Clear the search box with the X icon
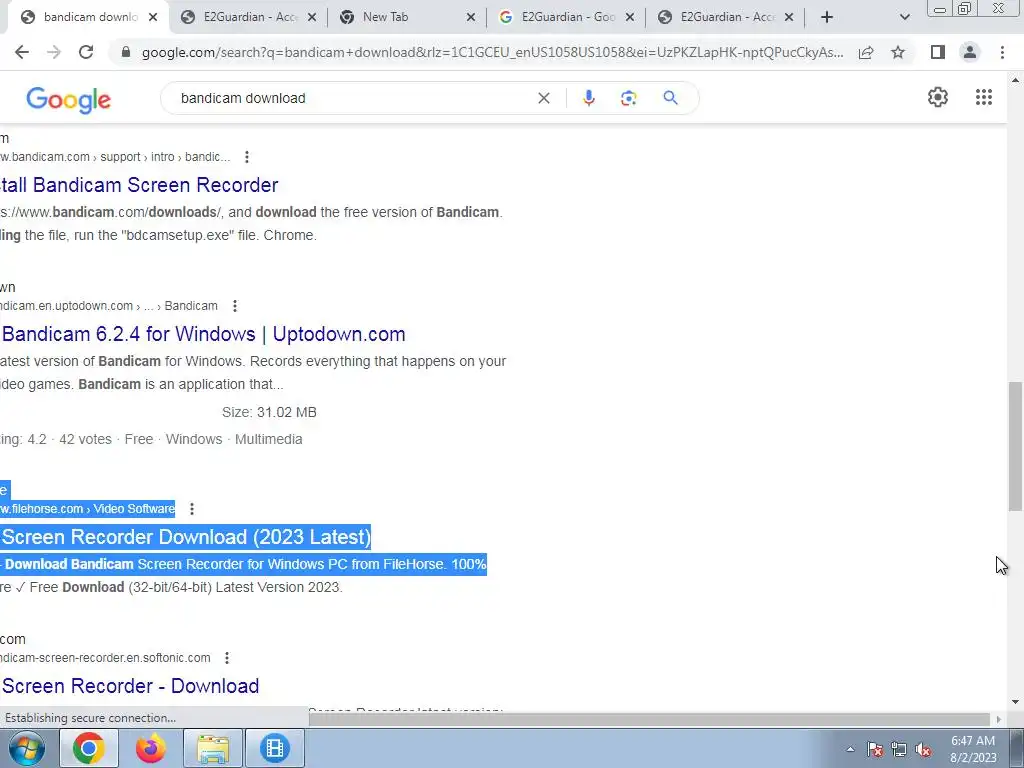 tap(543, 98)
